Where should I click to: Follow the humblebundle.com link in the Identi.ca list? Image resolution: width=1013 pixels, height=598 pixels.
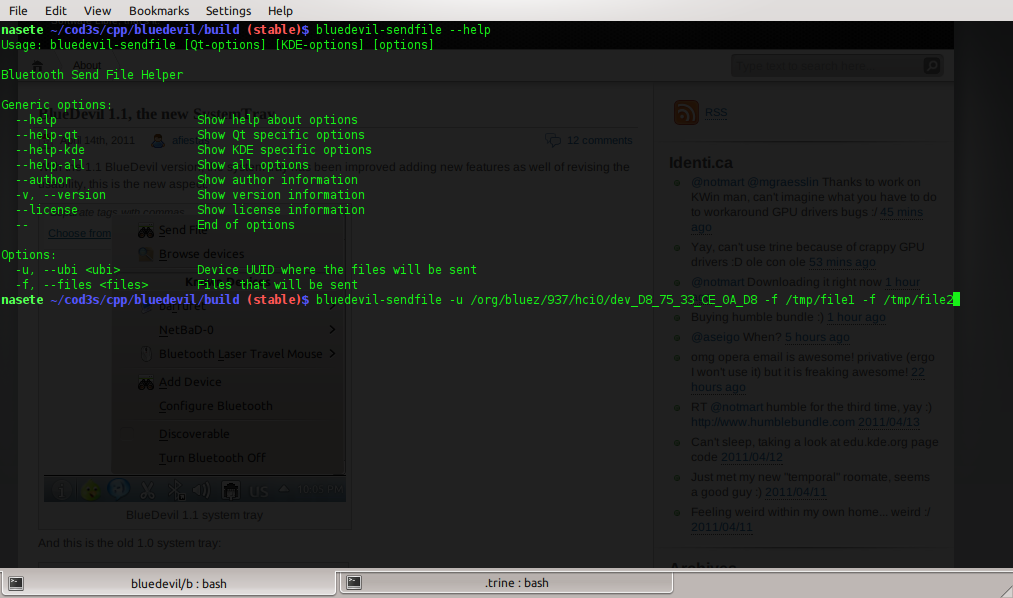tap(773, 422)
